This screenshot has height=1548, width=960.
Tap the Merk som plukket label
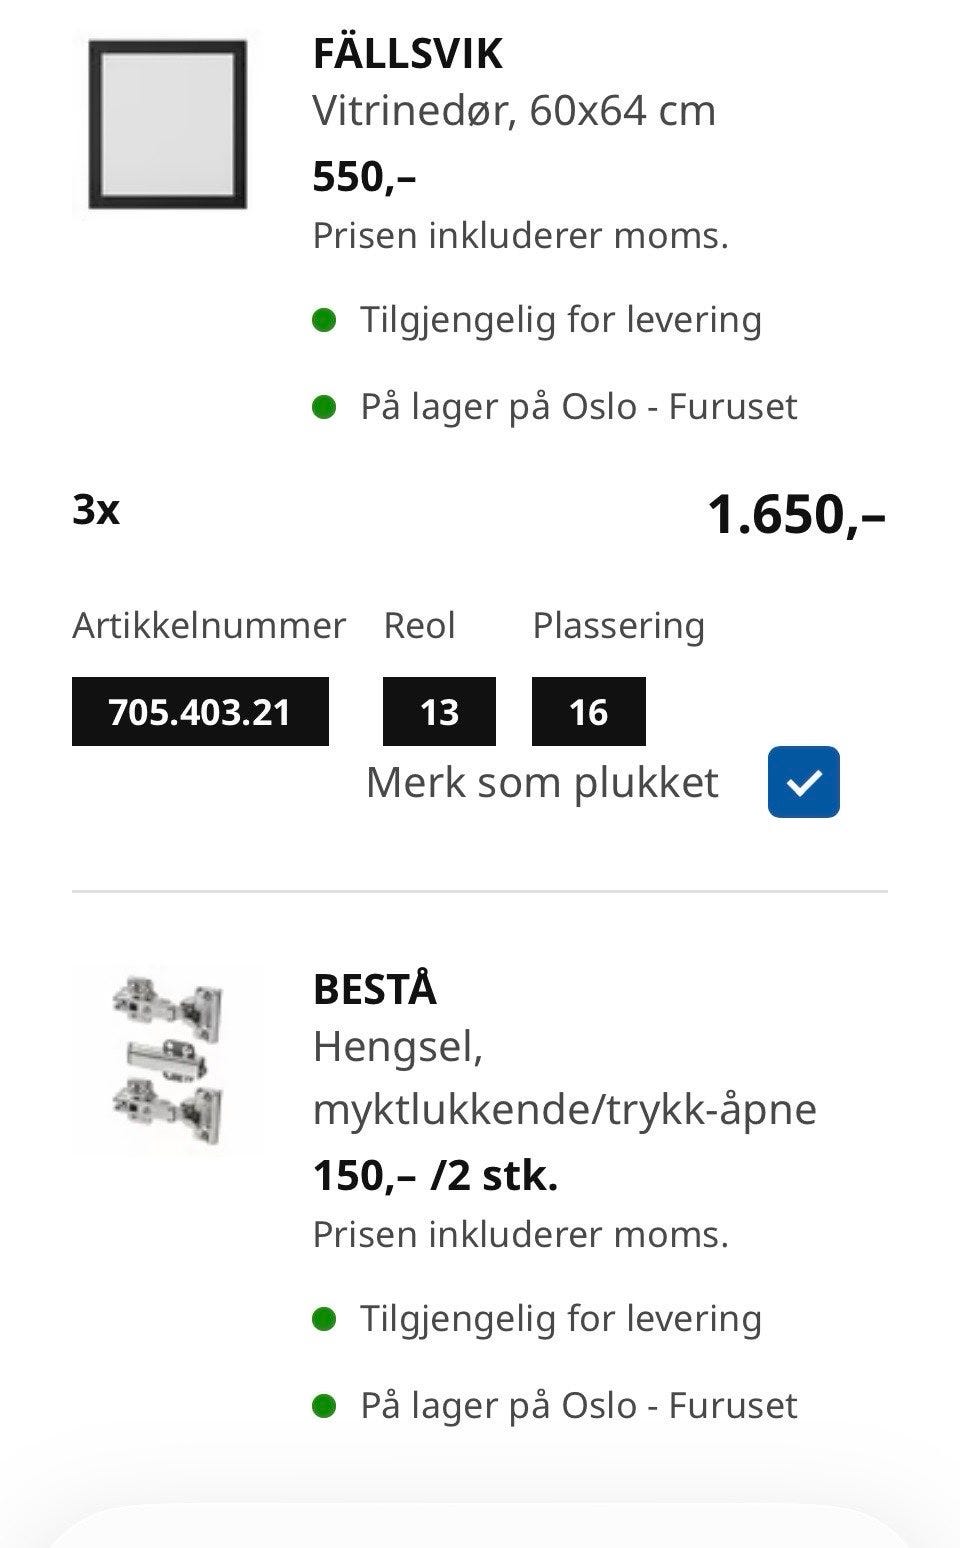[x=542, y=782]
